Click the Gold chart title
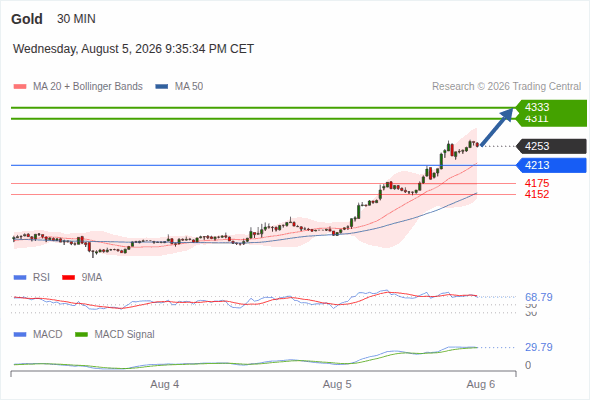 point(27,19)
